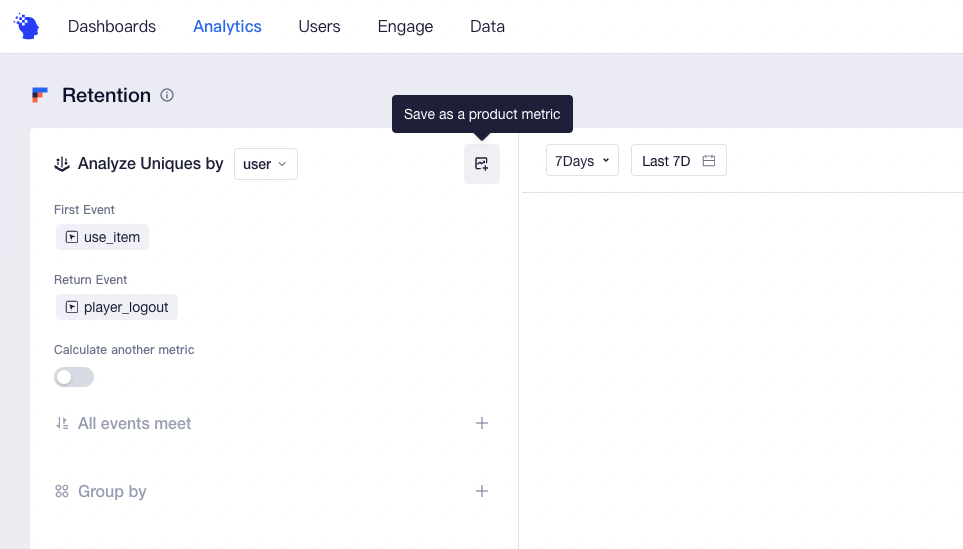The image size is (963, 549).
Task: Click the Retention model color icon
Action: point(40,95)
